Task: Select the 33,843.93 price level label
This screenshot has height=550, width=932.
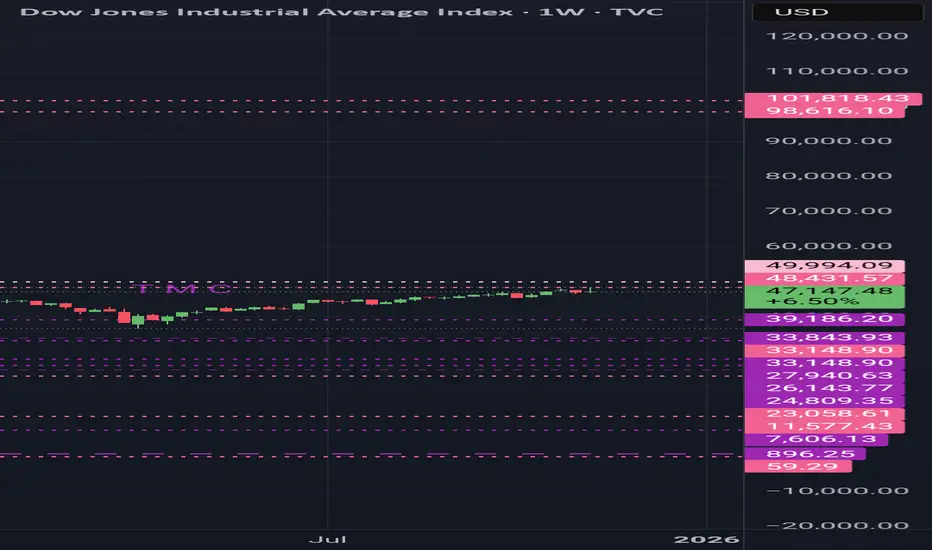Action: click(824, 338)
